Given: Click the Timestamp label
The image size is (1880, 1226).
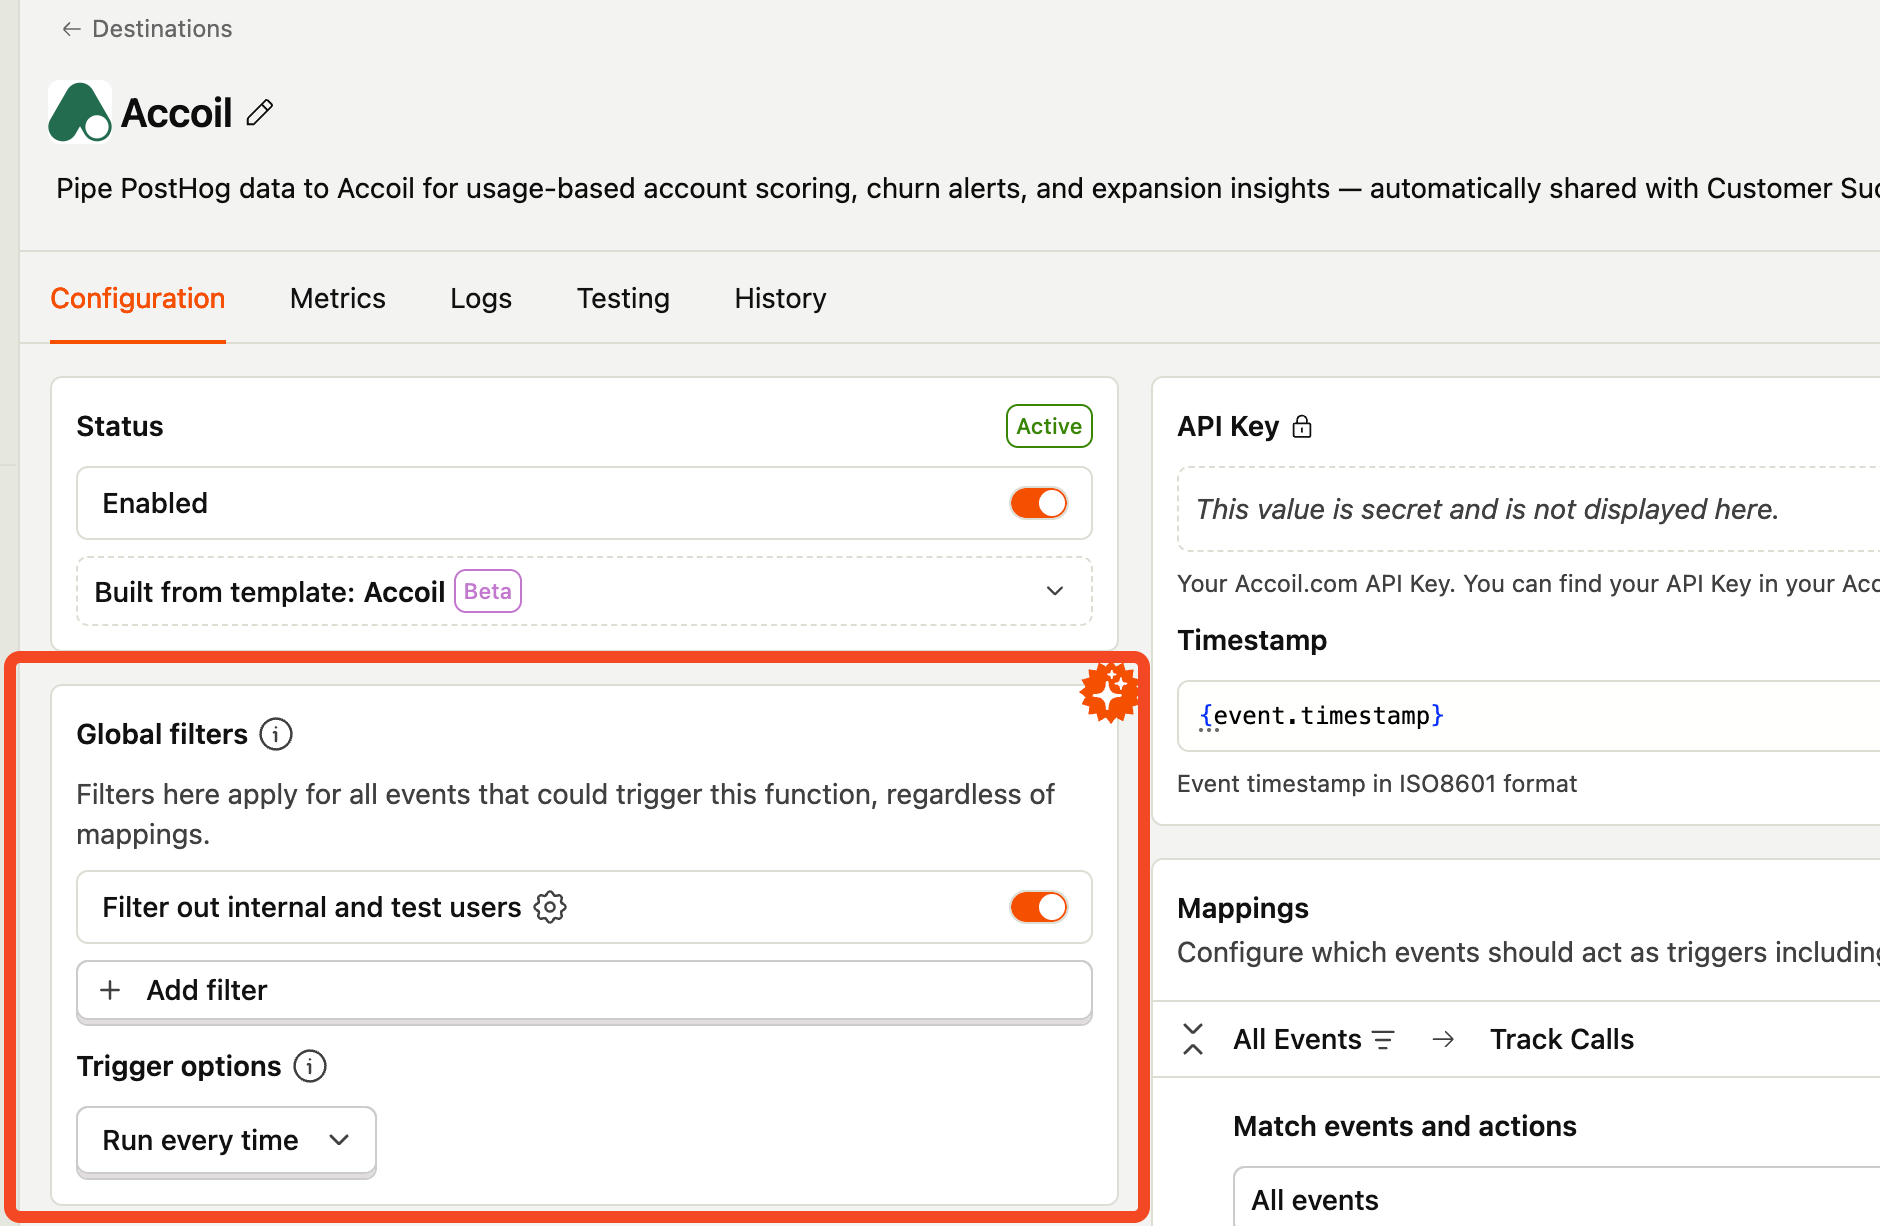Looking at the screenshot, I should pos(1252,640).
